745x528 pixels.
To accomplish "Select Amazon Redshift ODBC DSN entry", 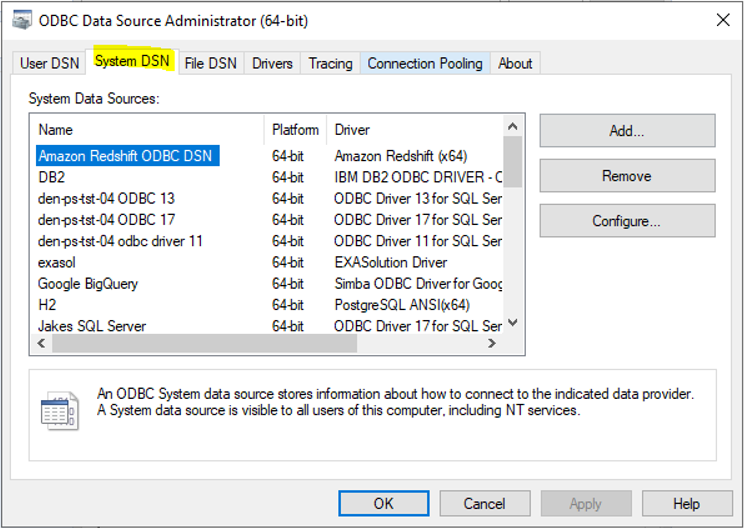I will pos(127,156).
